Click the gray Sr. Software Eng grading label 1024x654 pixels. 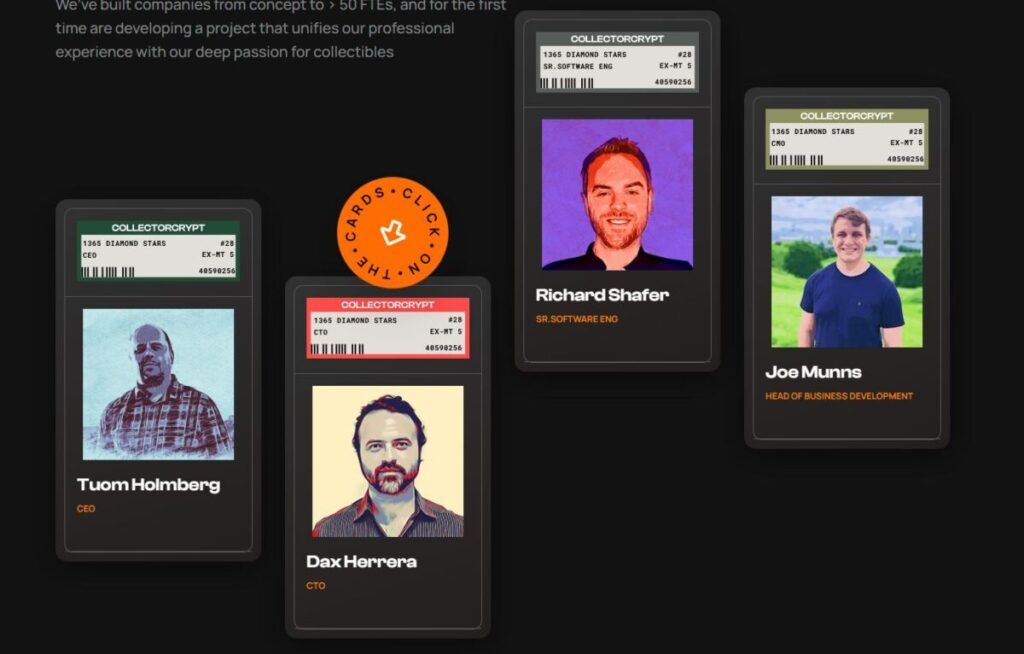pos(617,62)
